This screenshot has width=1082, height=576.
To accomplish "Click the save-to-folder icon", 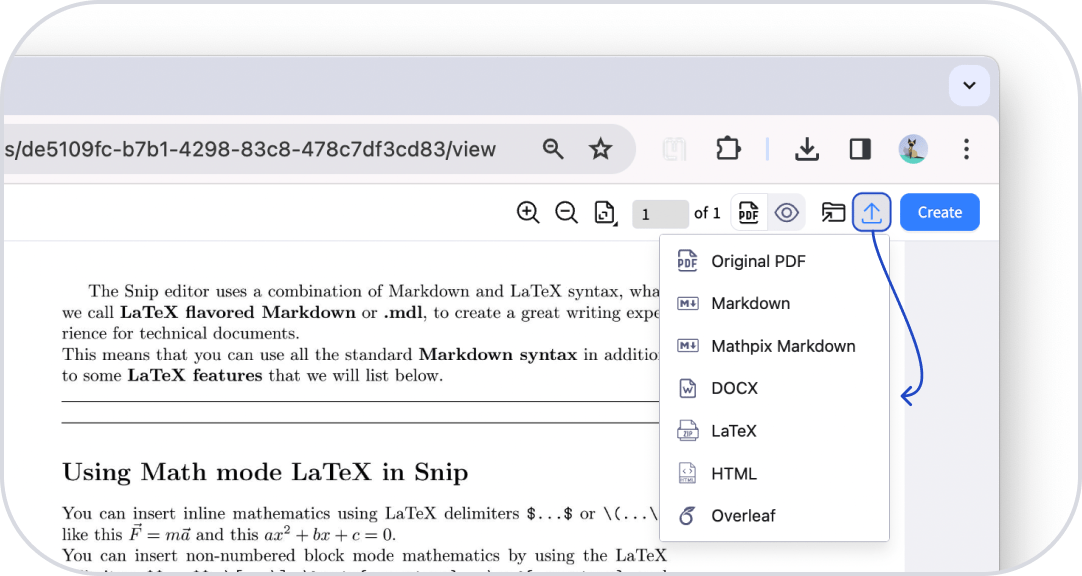I will click(833, 212).
